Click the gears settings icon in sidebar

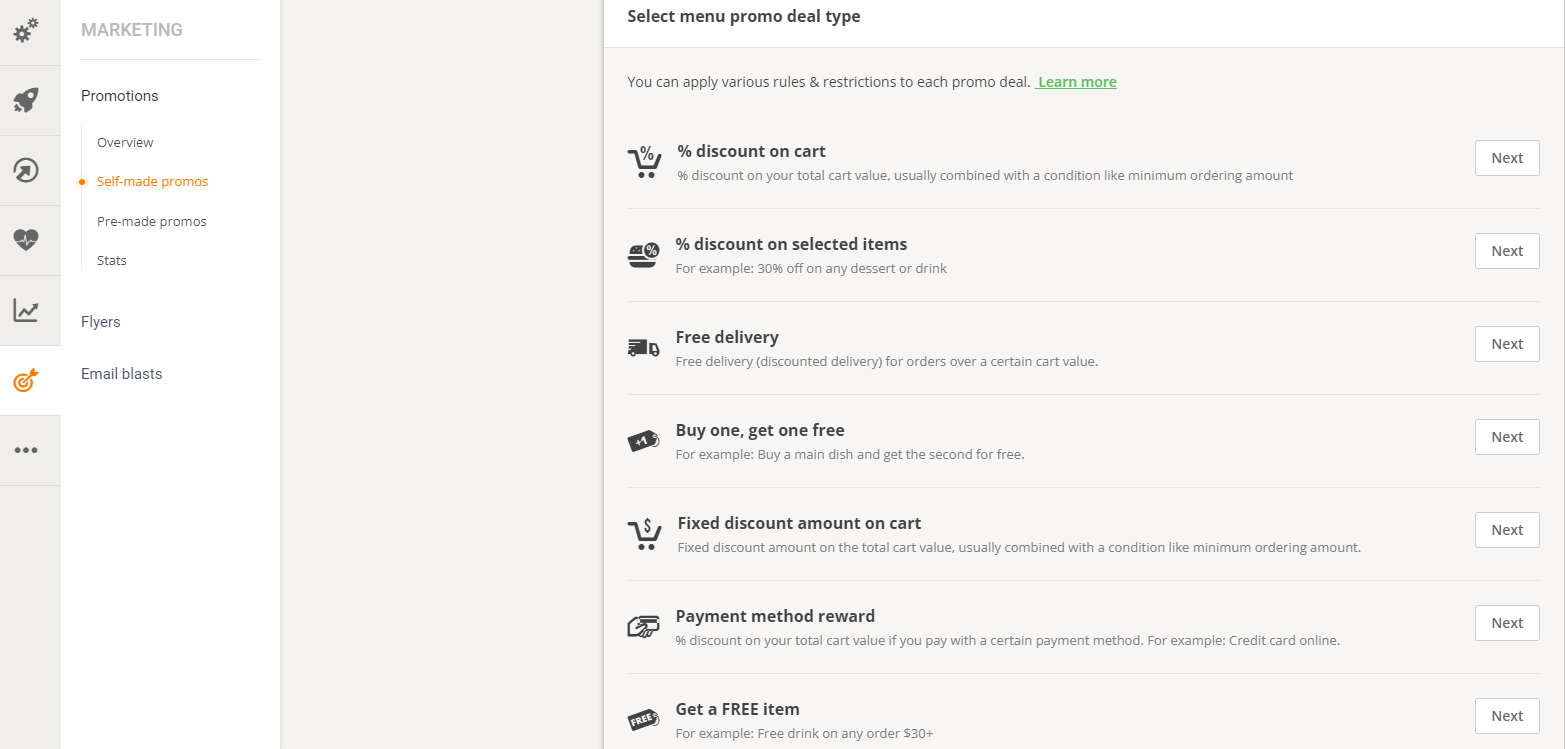coord(26,31)
